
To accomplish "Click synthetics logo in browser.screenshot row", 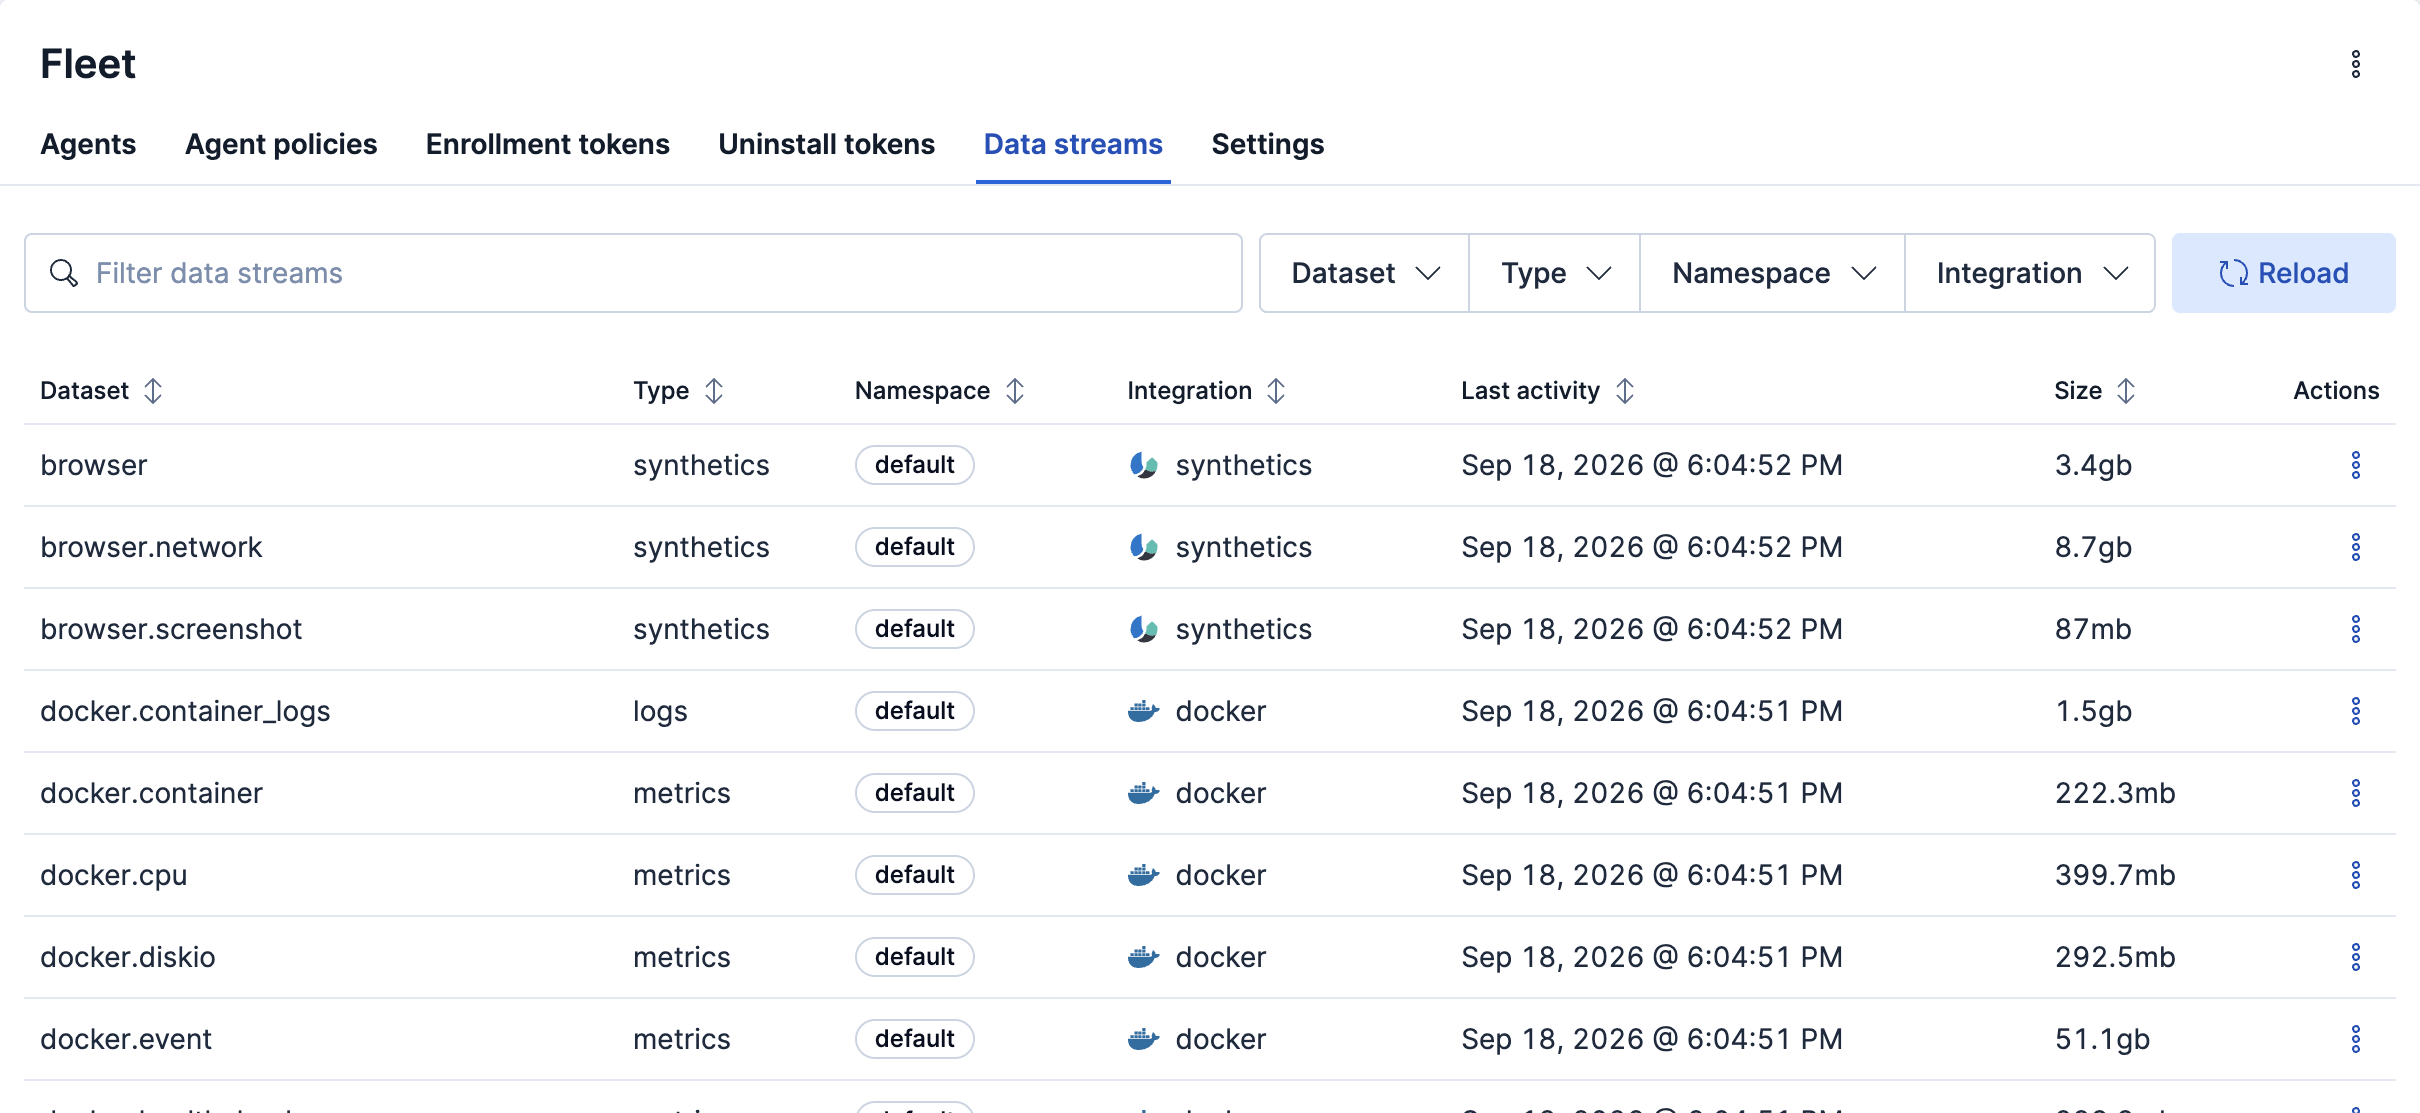I will 1143,629.
